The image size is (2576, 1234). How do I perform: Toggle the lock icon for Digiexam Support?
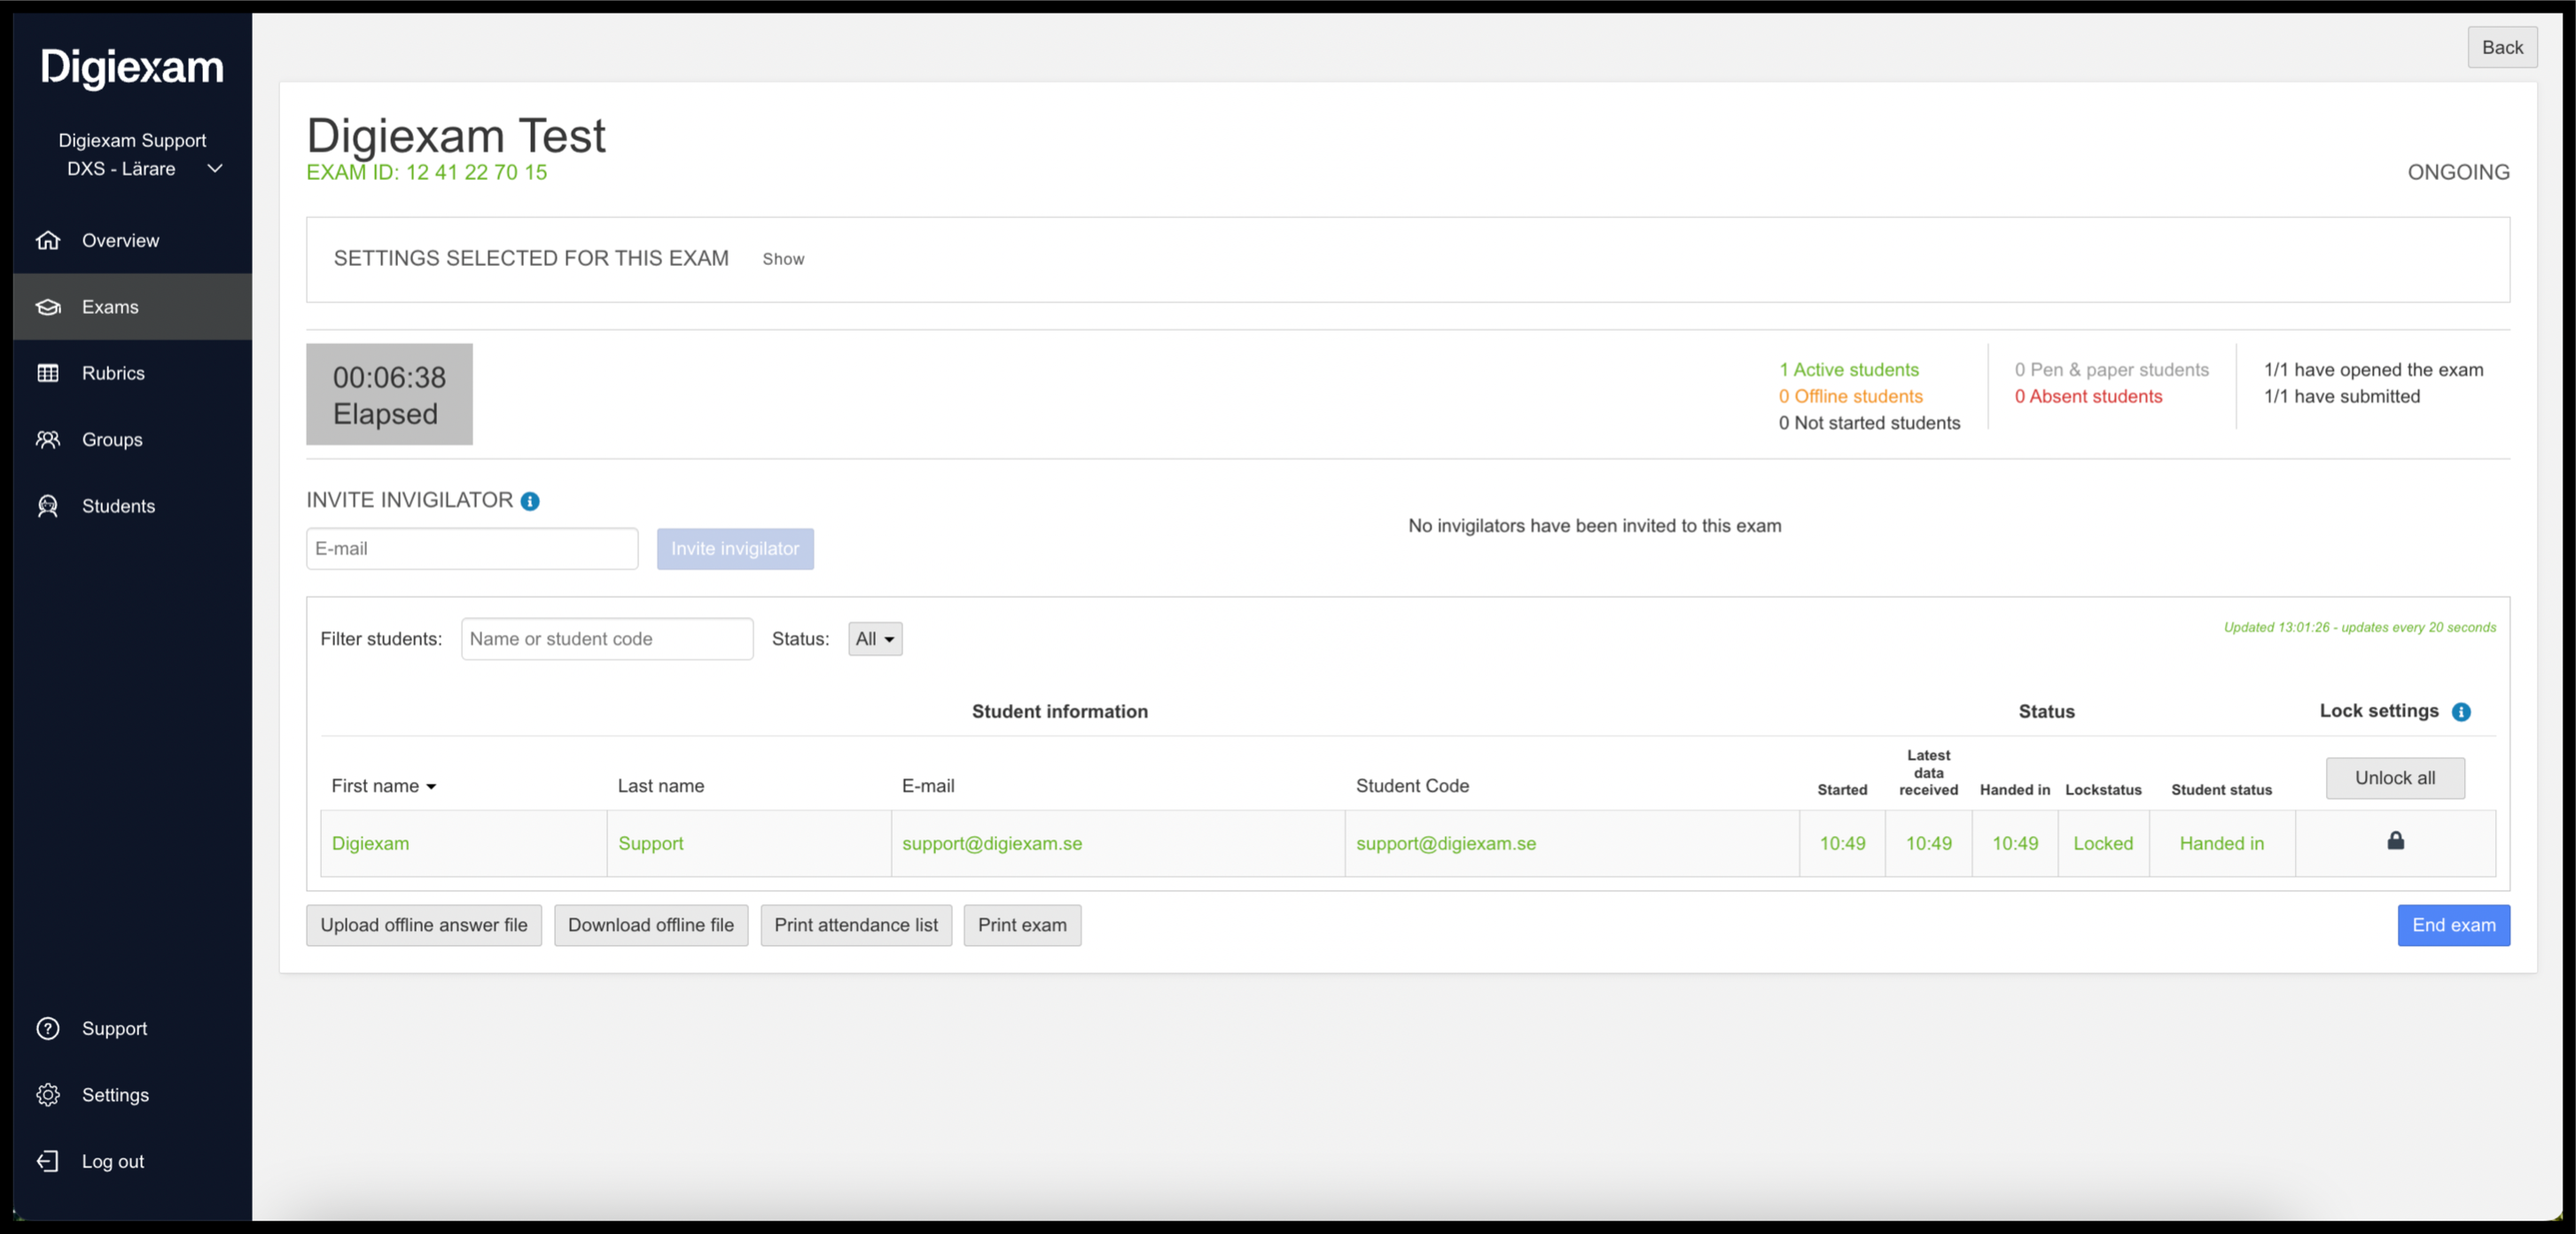pyautogui.click(x=2395, y=840)
